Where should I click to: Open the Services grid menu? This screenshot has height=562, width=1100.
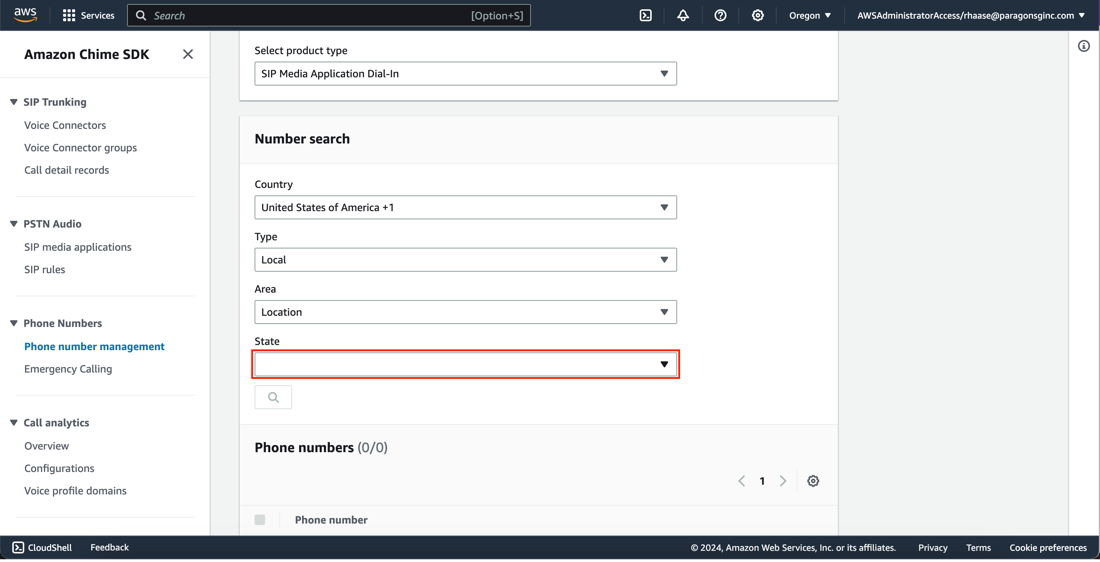(x=88, y=15)
